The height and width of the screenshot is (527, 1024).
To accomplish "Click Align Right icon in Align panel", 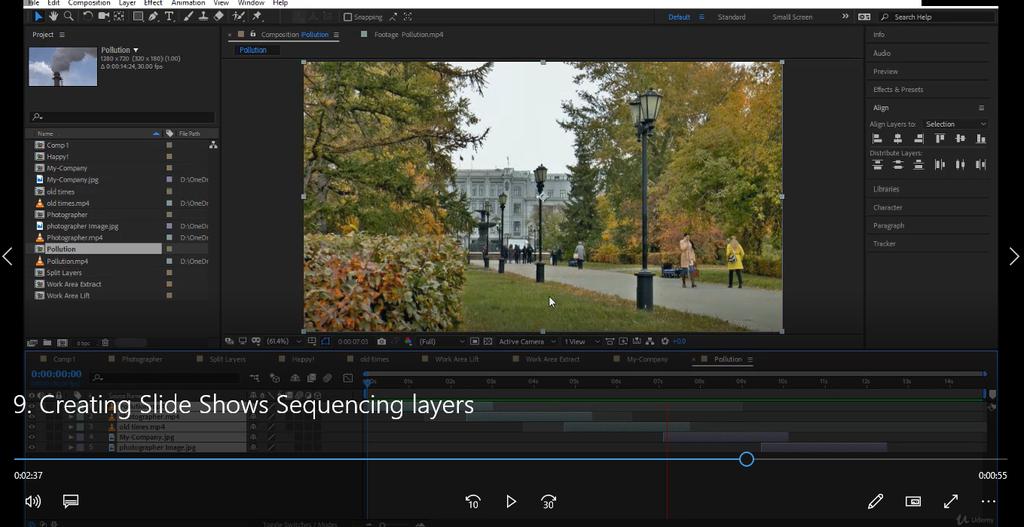I will click(x=918, y=138).
